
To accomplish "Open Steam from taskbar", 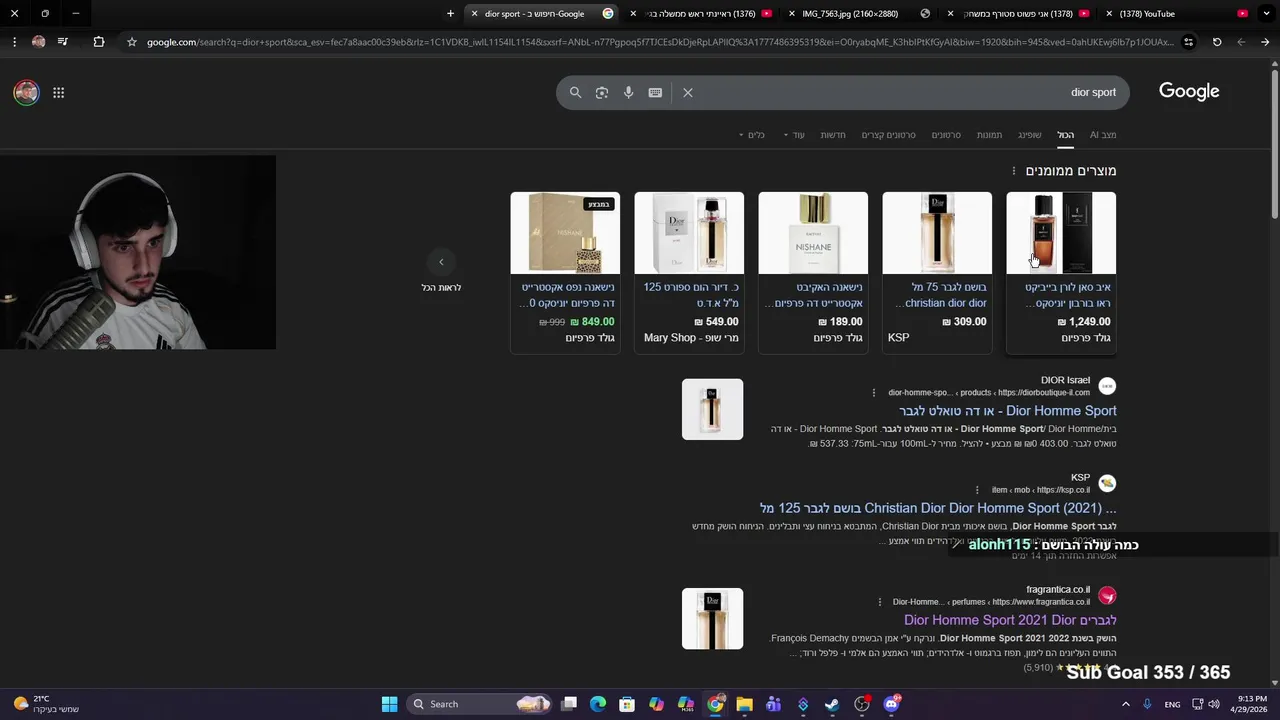I will (x=832, y=704).
